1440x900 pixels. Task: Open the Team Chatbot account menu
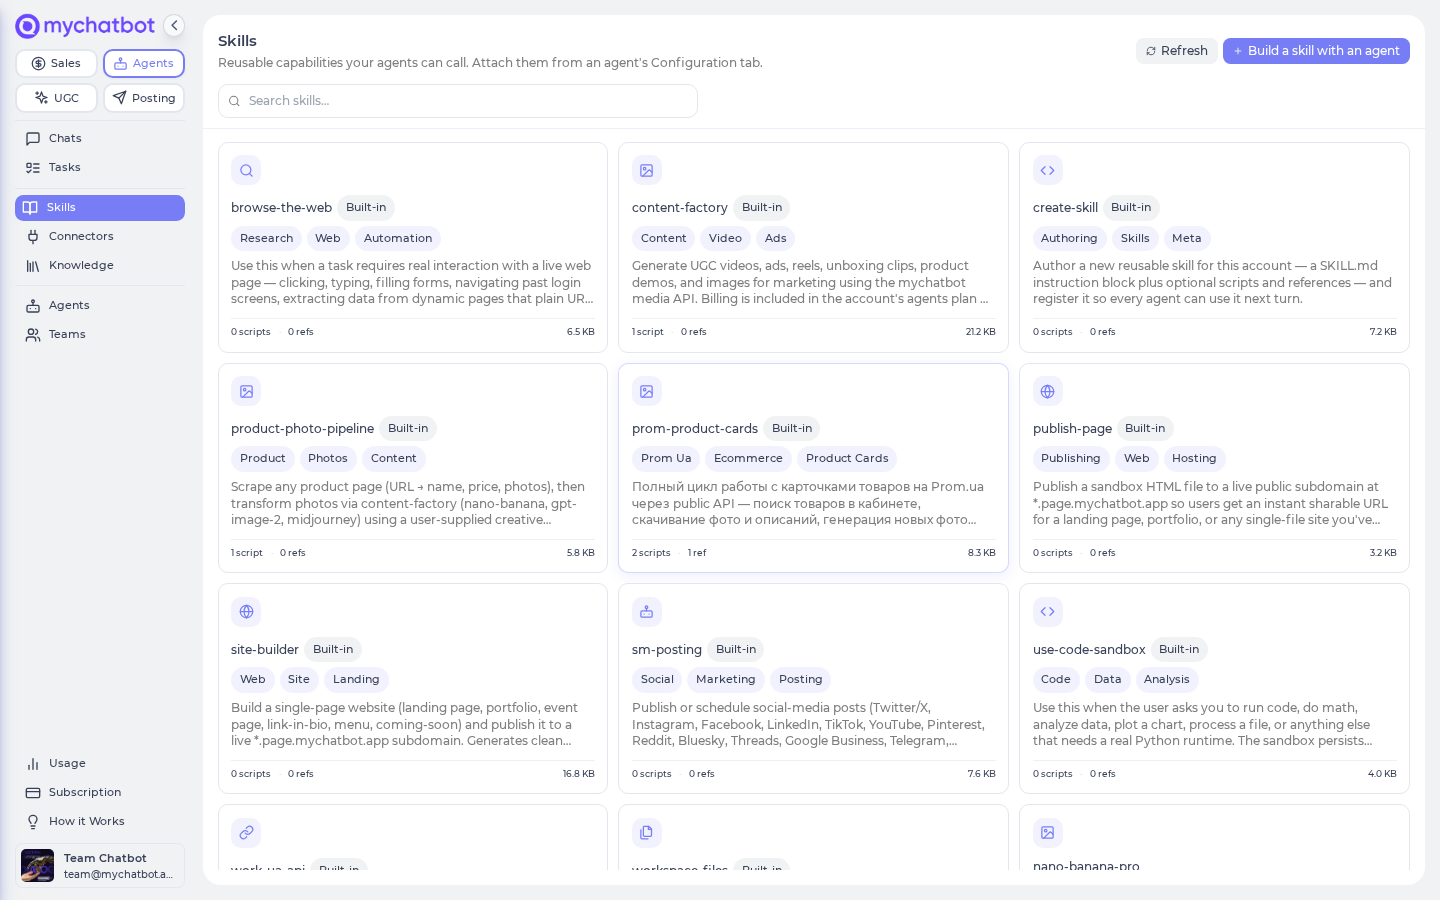tap(100, 866)
